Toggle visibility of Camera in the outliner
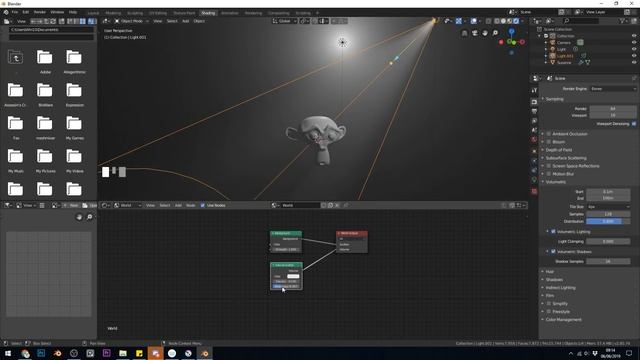 pyautogui.click(x=634, y=42)
